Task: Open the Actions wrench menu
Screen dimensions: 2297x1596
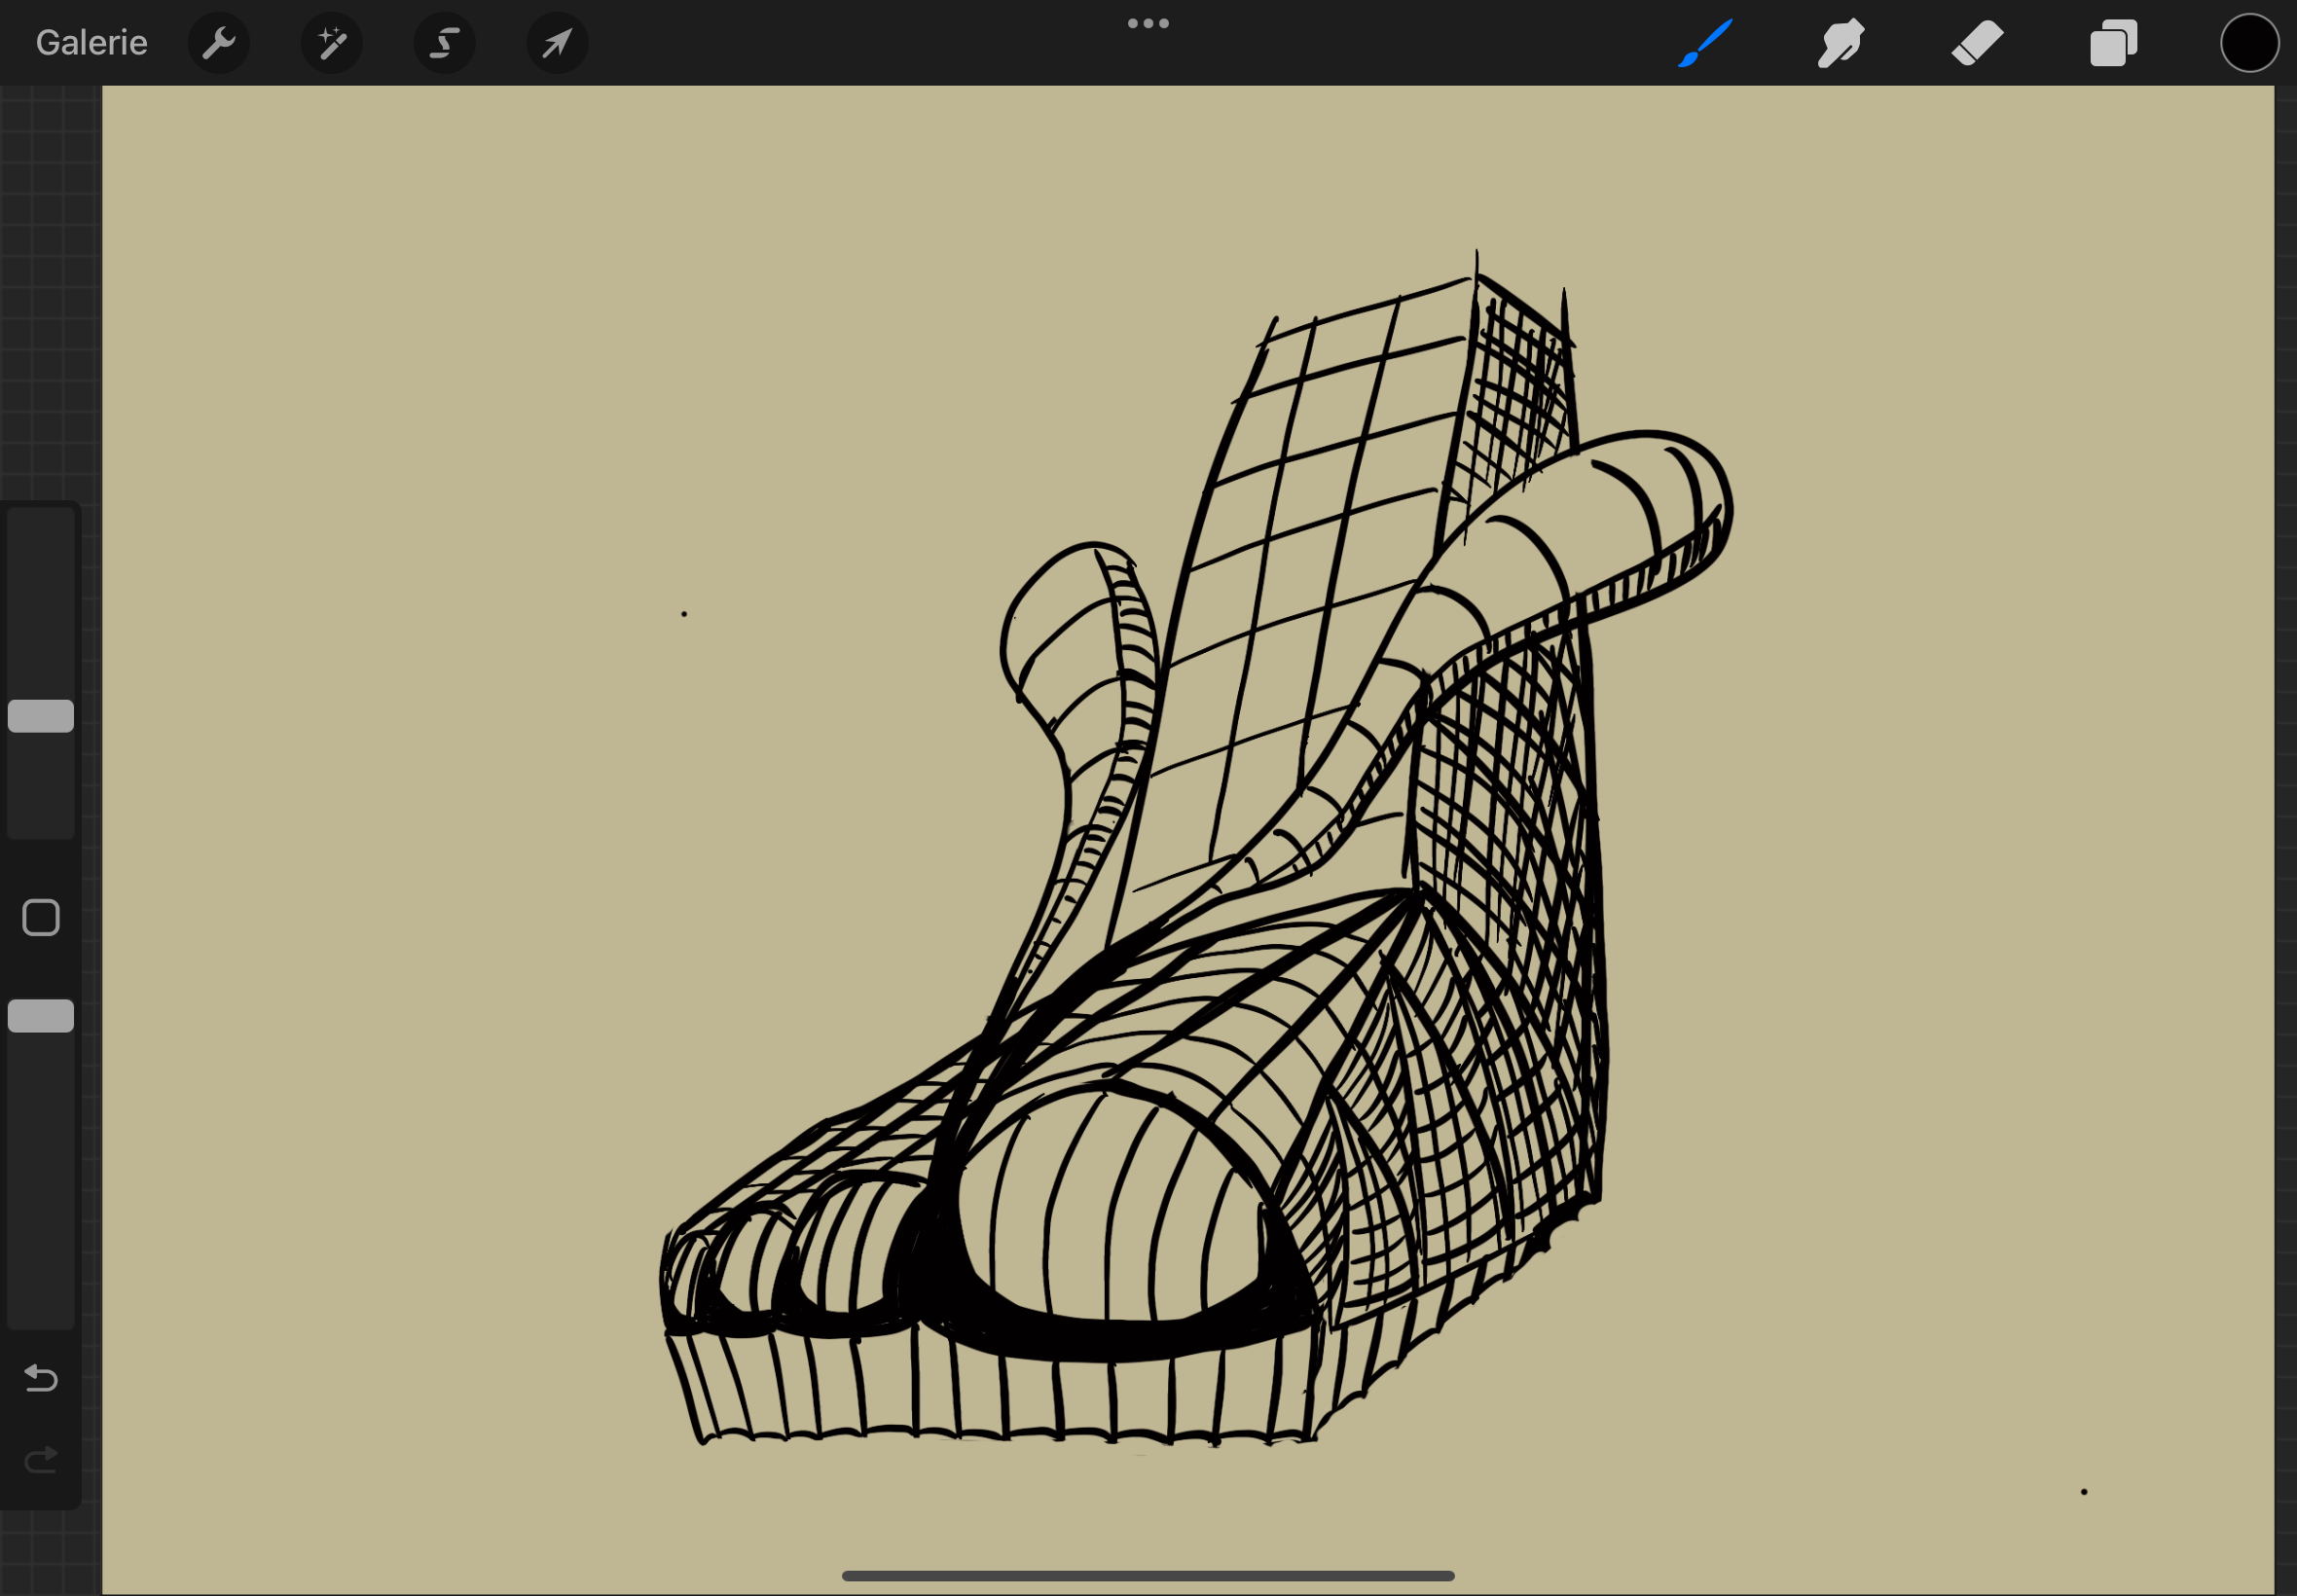Action: (218, 43)
